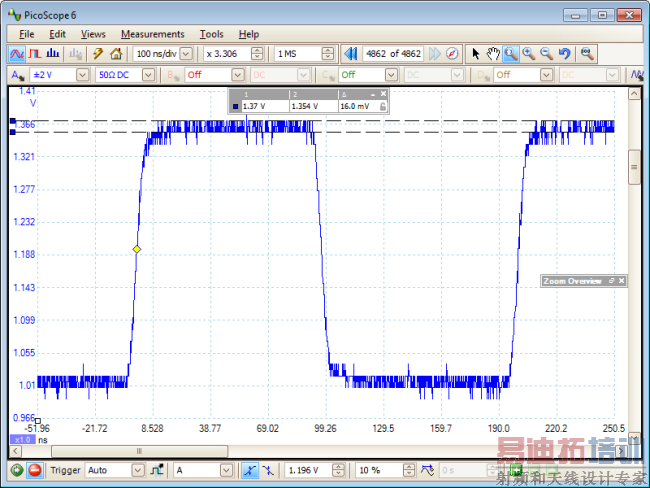650x488 pixels.
Task: Click the Auto setup lightning icon
Action: [98, 53]
